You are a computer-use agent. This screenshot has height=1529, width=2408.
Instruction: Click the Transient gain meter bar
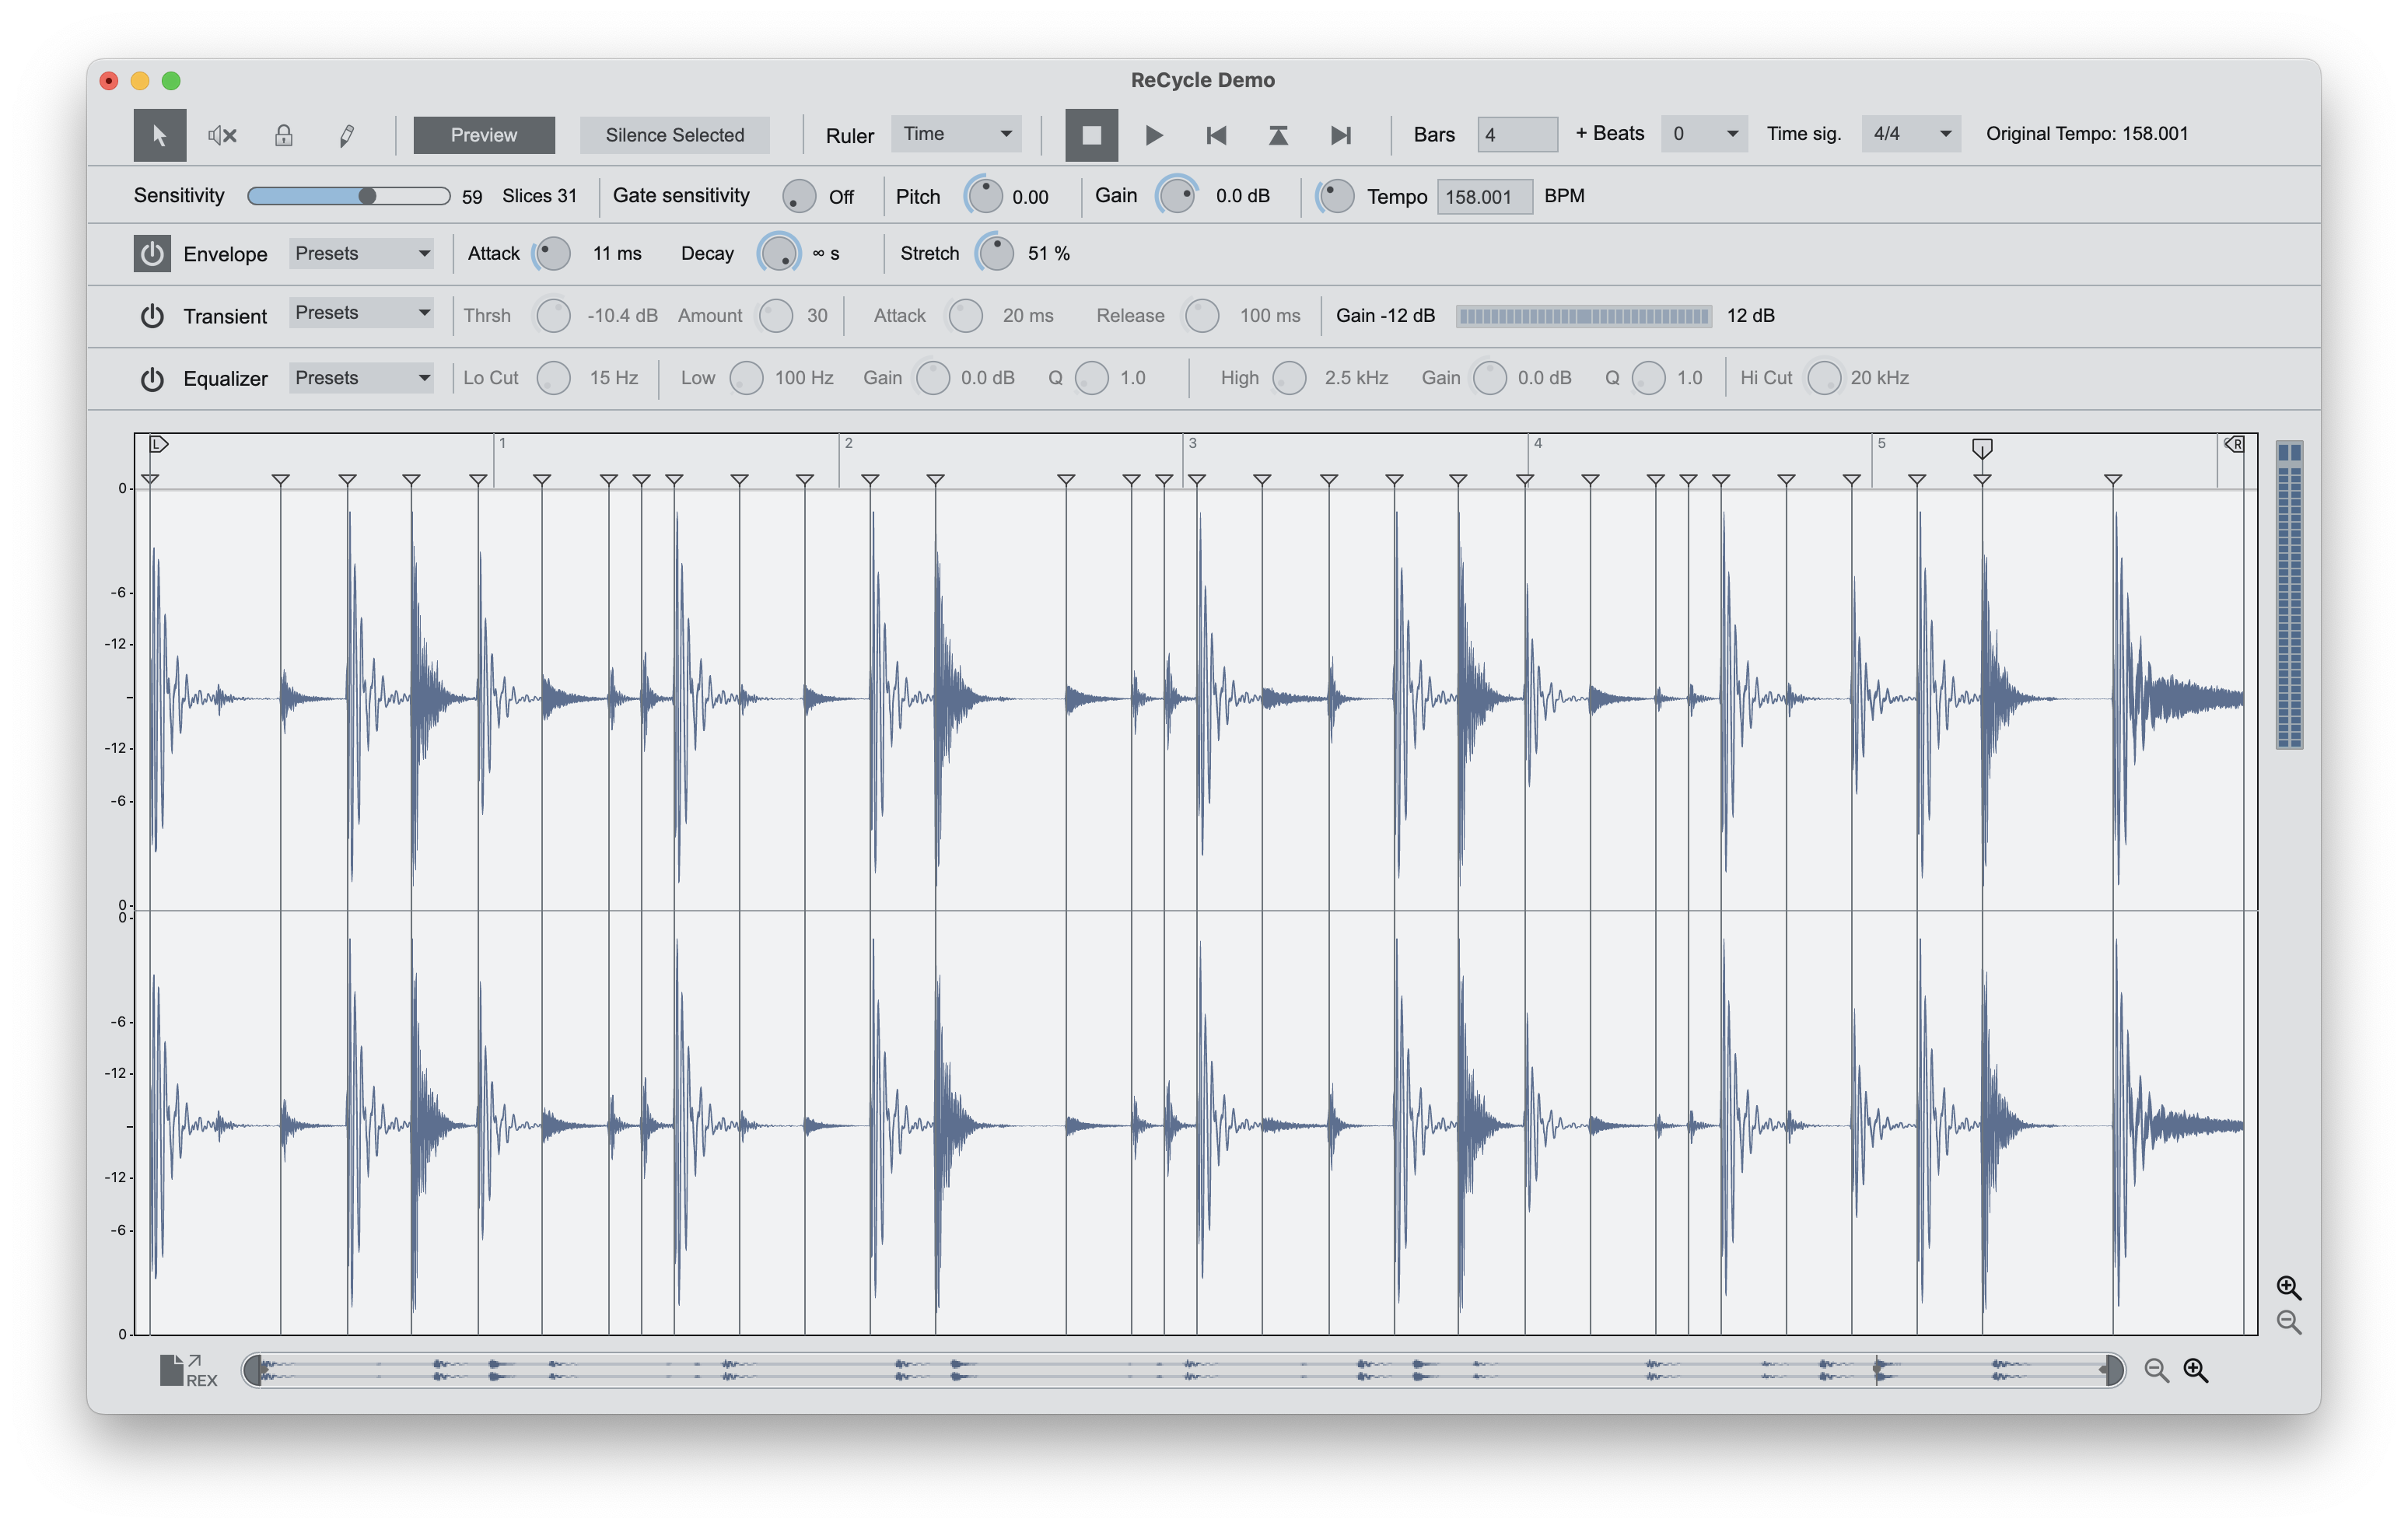click(x=1584, y=316)
